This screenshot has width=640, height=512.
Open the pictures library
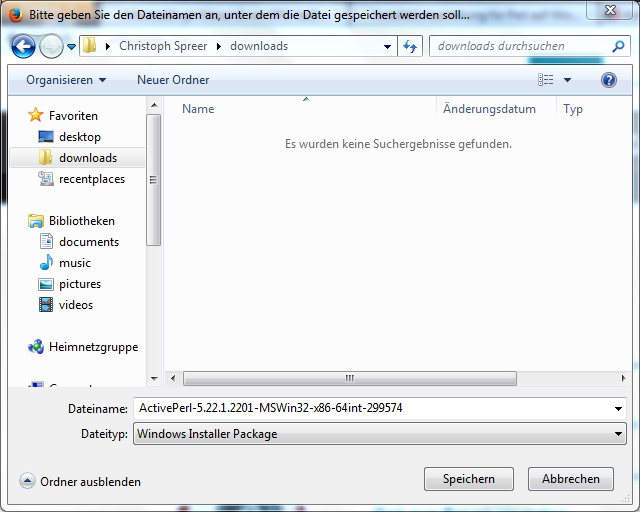79,284
